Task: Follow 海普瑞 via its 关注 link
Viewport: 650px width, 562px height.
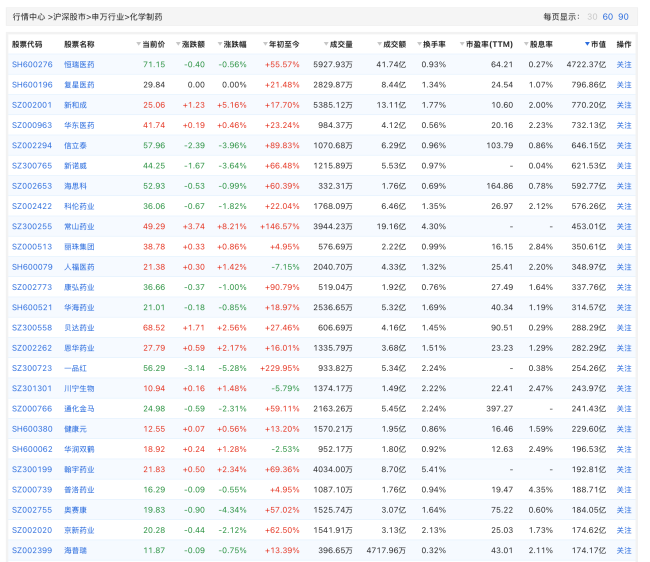Action: pos(624,550)
